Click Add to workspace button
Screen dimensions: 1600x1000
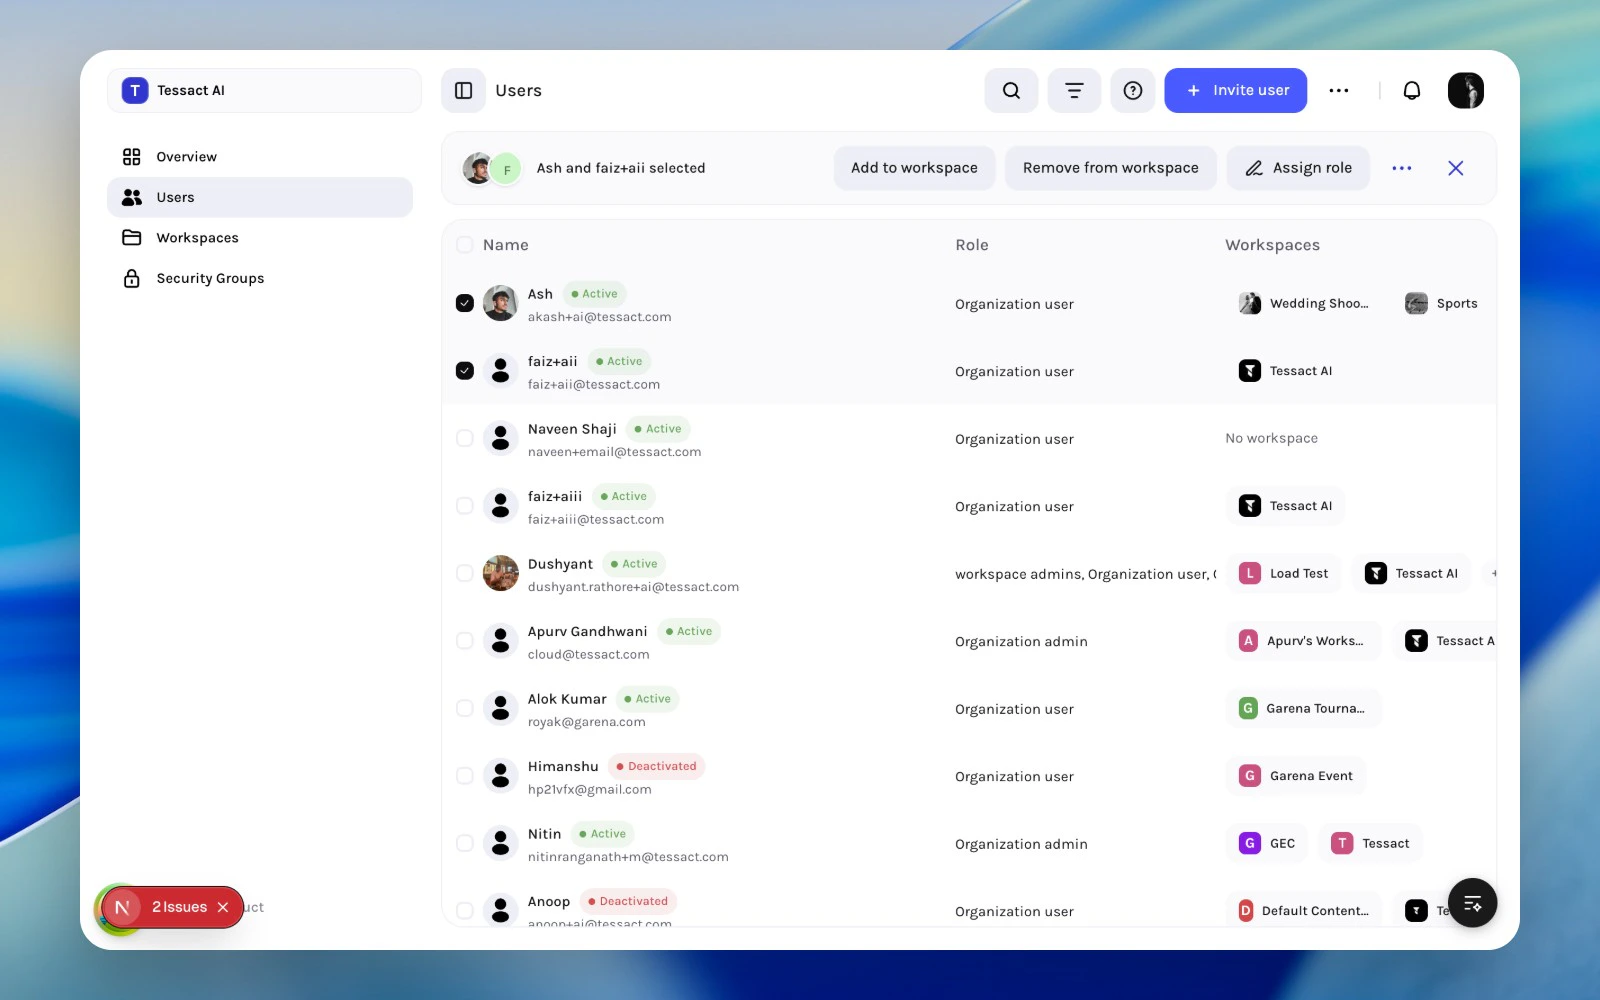914,168
